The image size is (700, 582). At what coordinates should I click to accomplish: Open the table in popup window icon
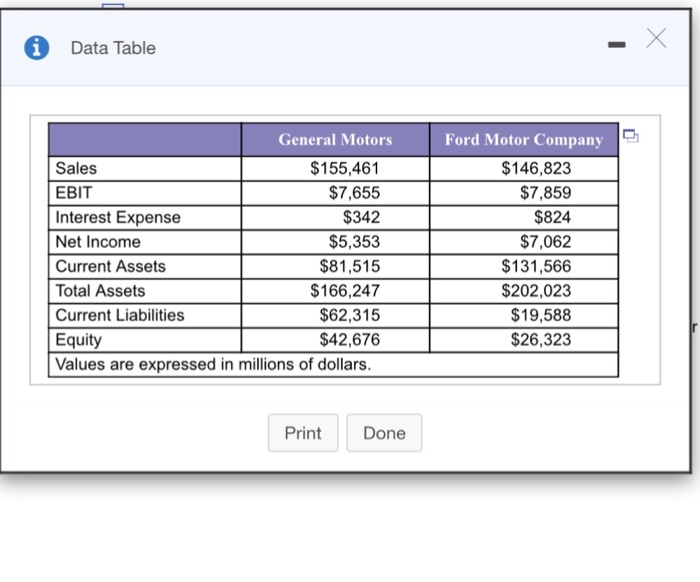point(631,136)
